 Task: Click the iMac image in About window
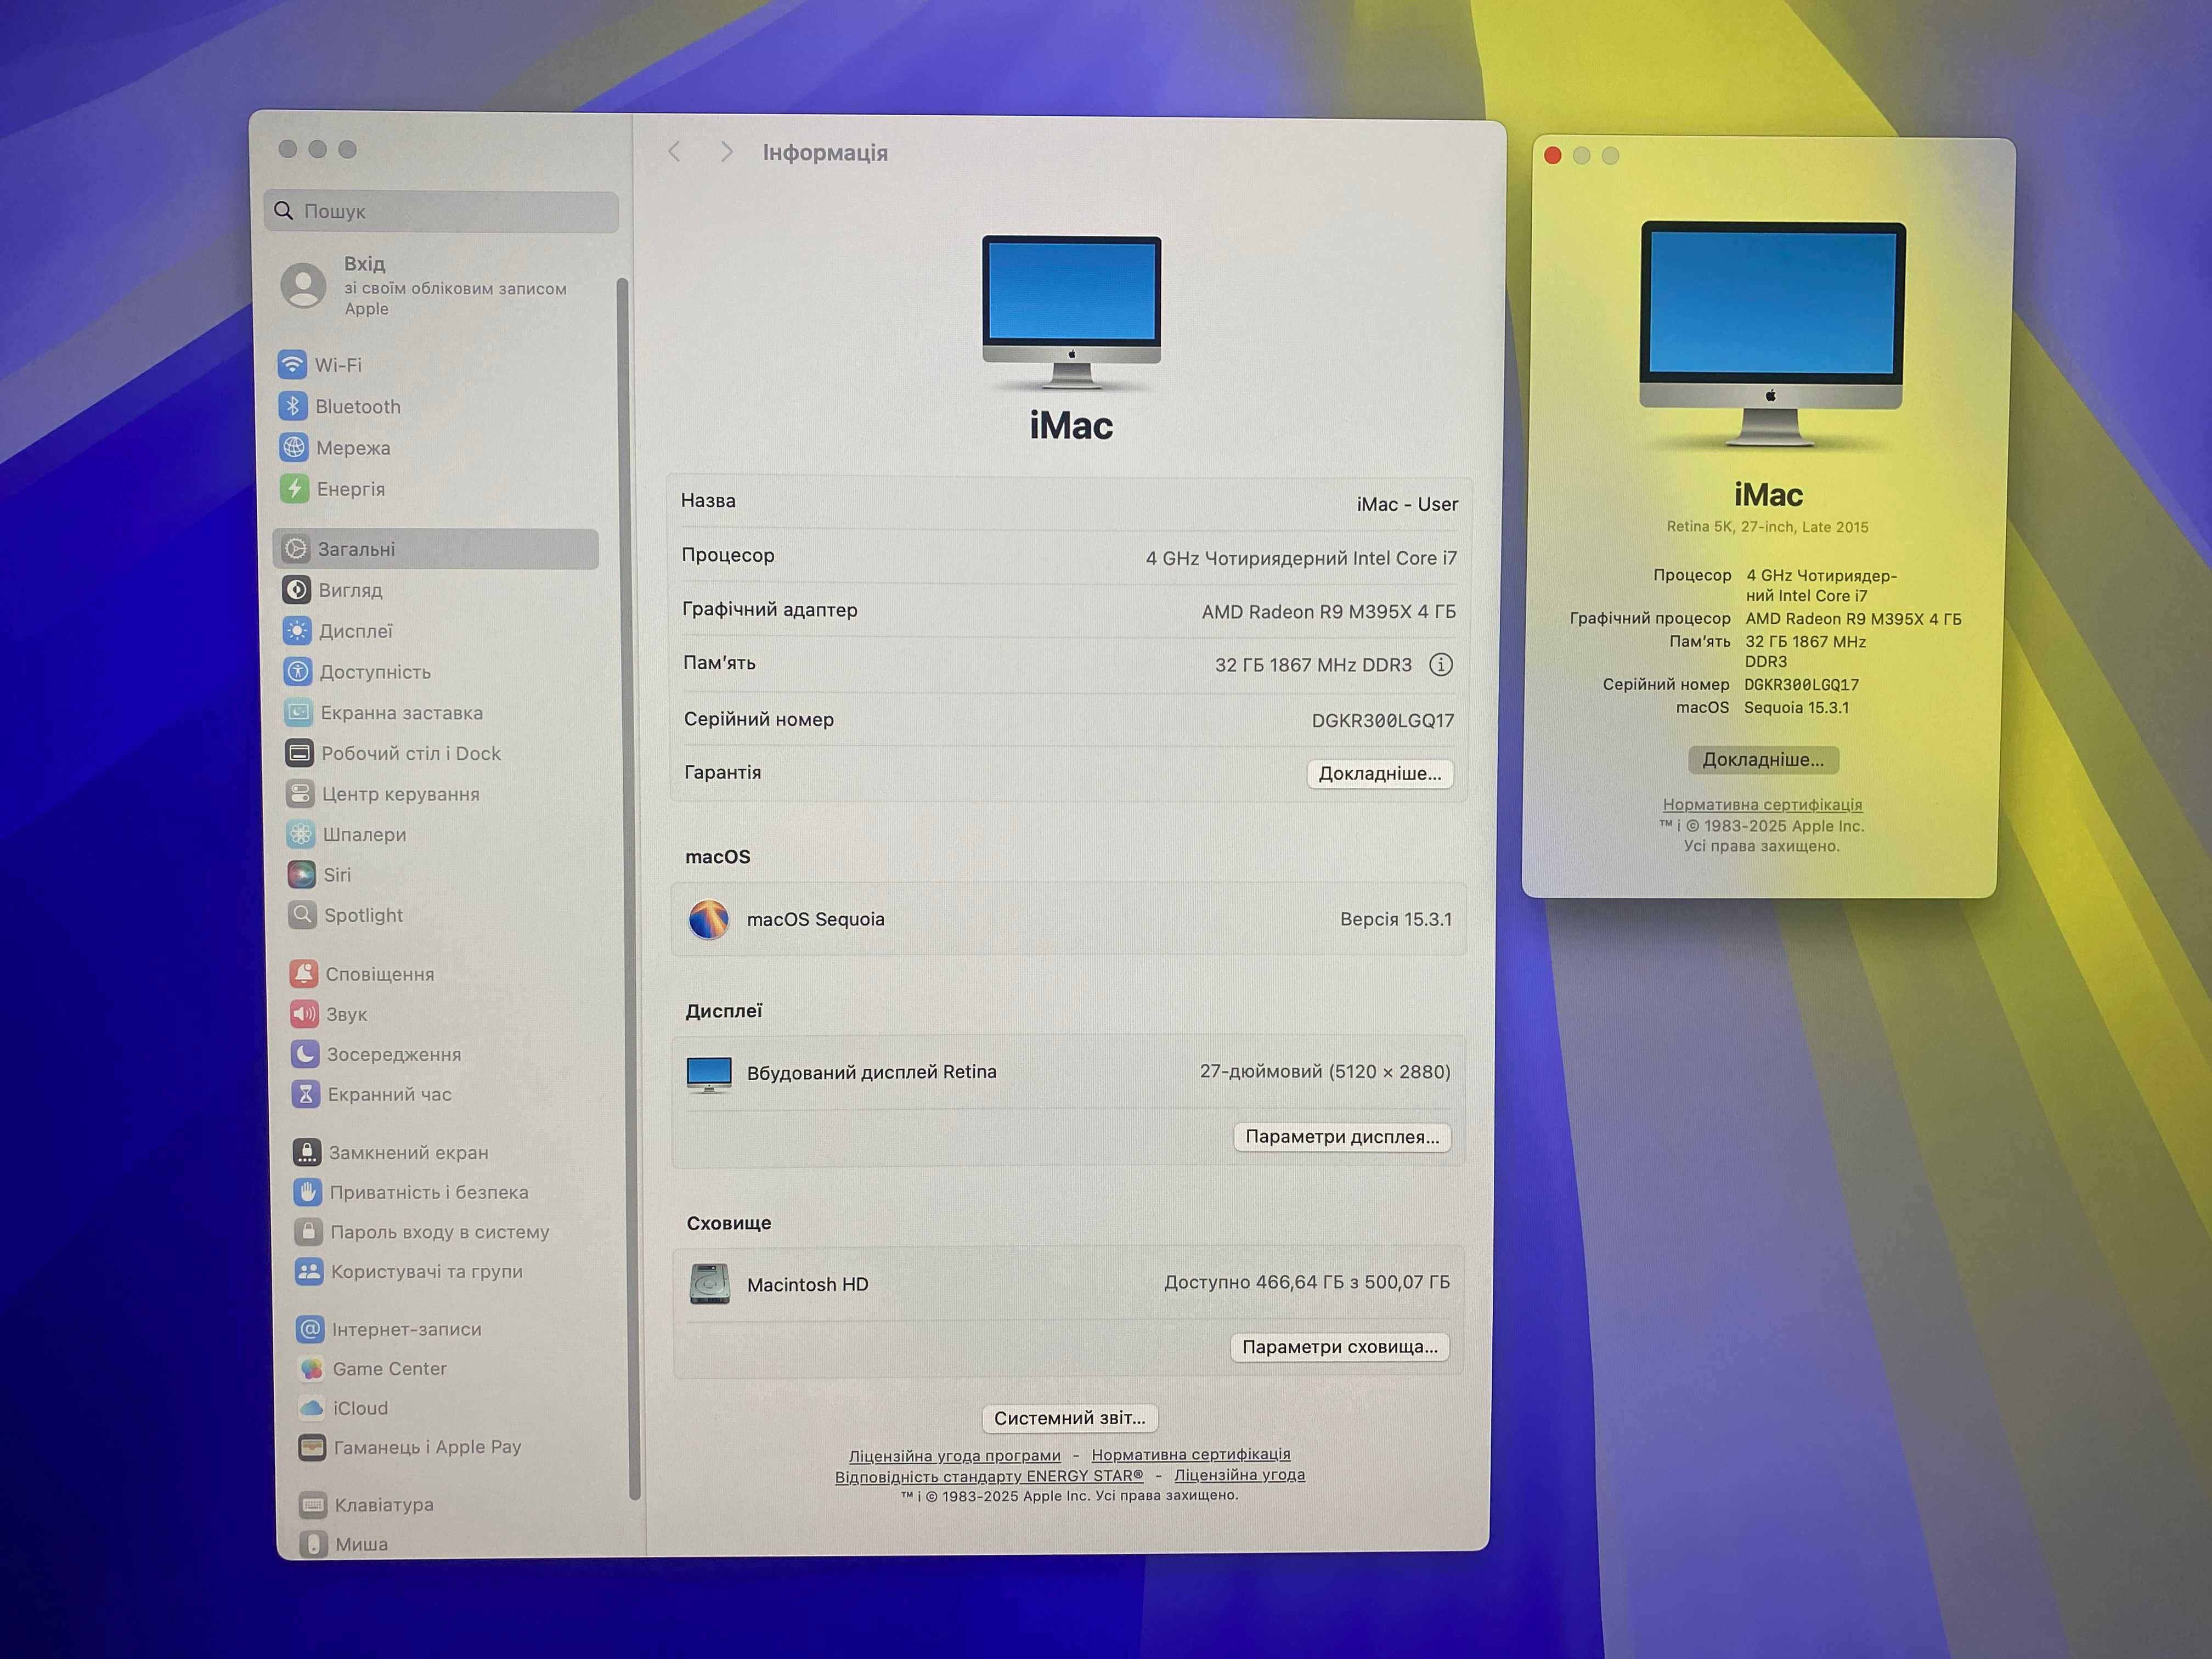1771,334
